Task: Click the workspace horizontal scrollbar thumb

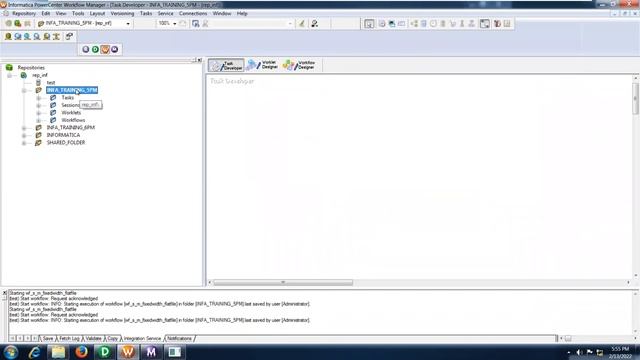Action: [283, 282]
